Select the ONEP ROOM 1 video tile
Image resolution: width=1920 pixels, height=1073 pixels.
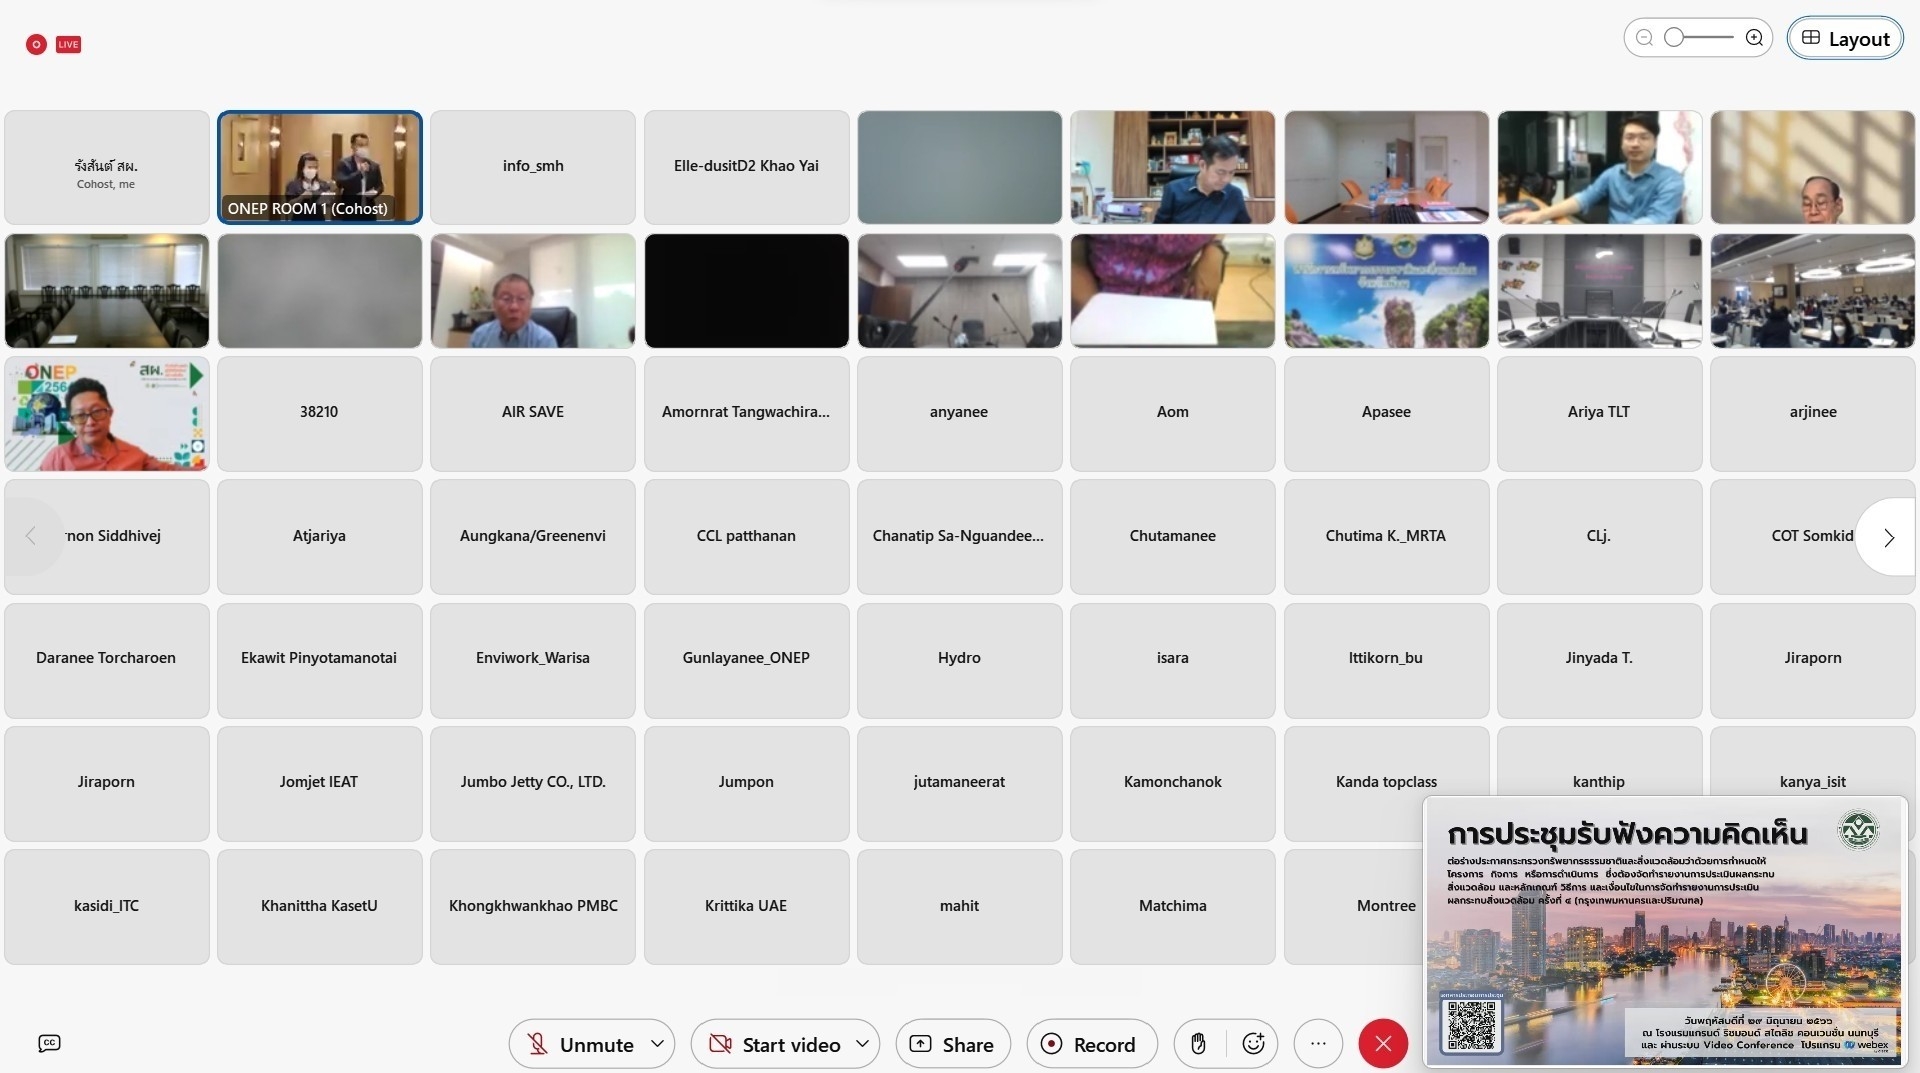pos(320,167)
